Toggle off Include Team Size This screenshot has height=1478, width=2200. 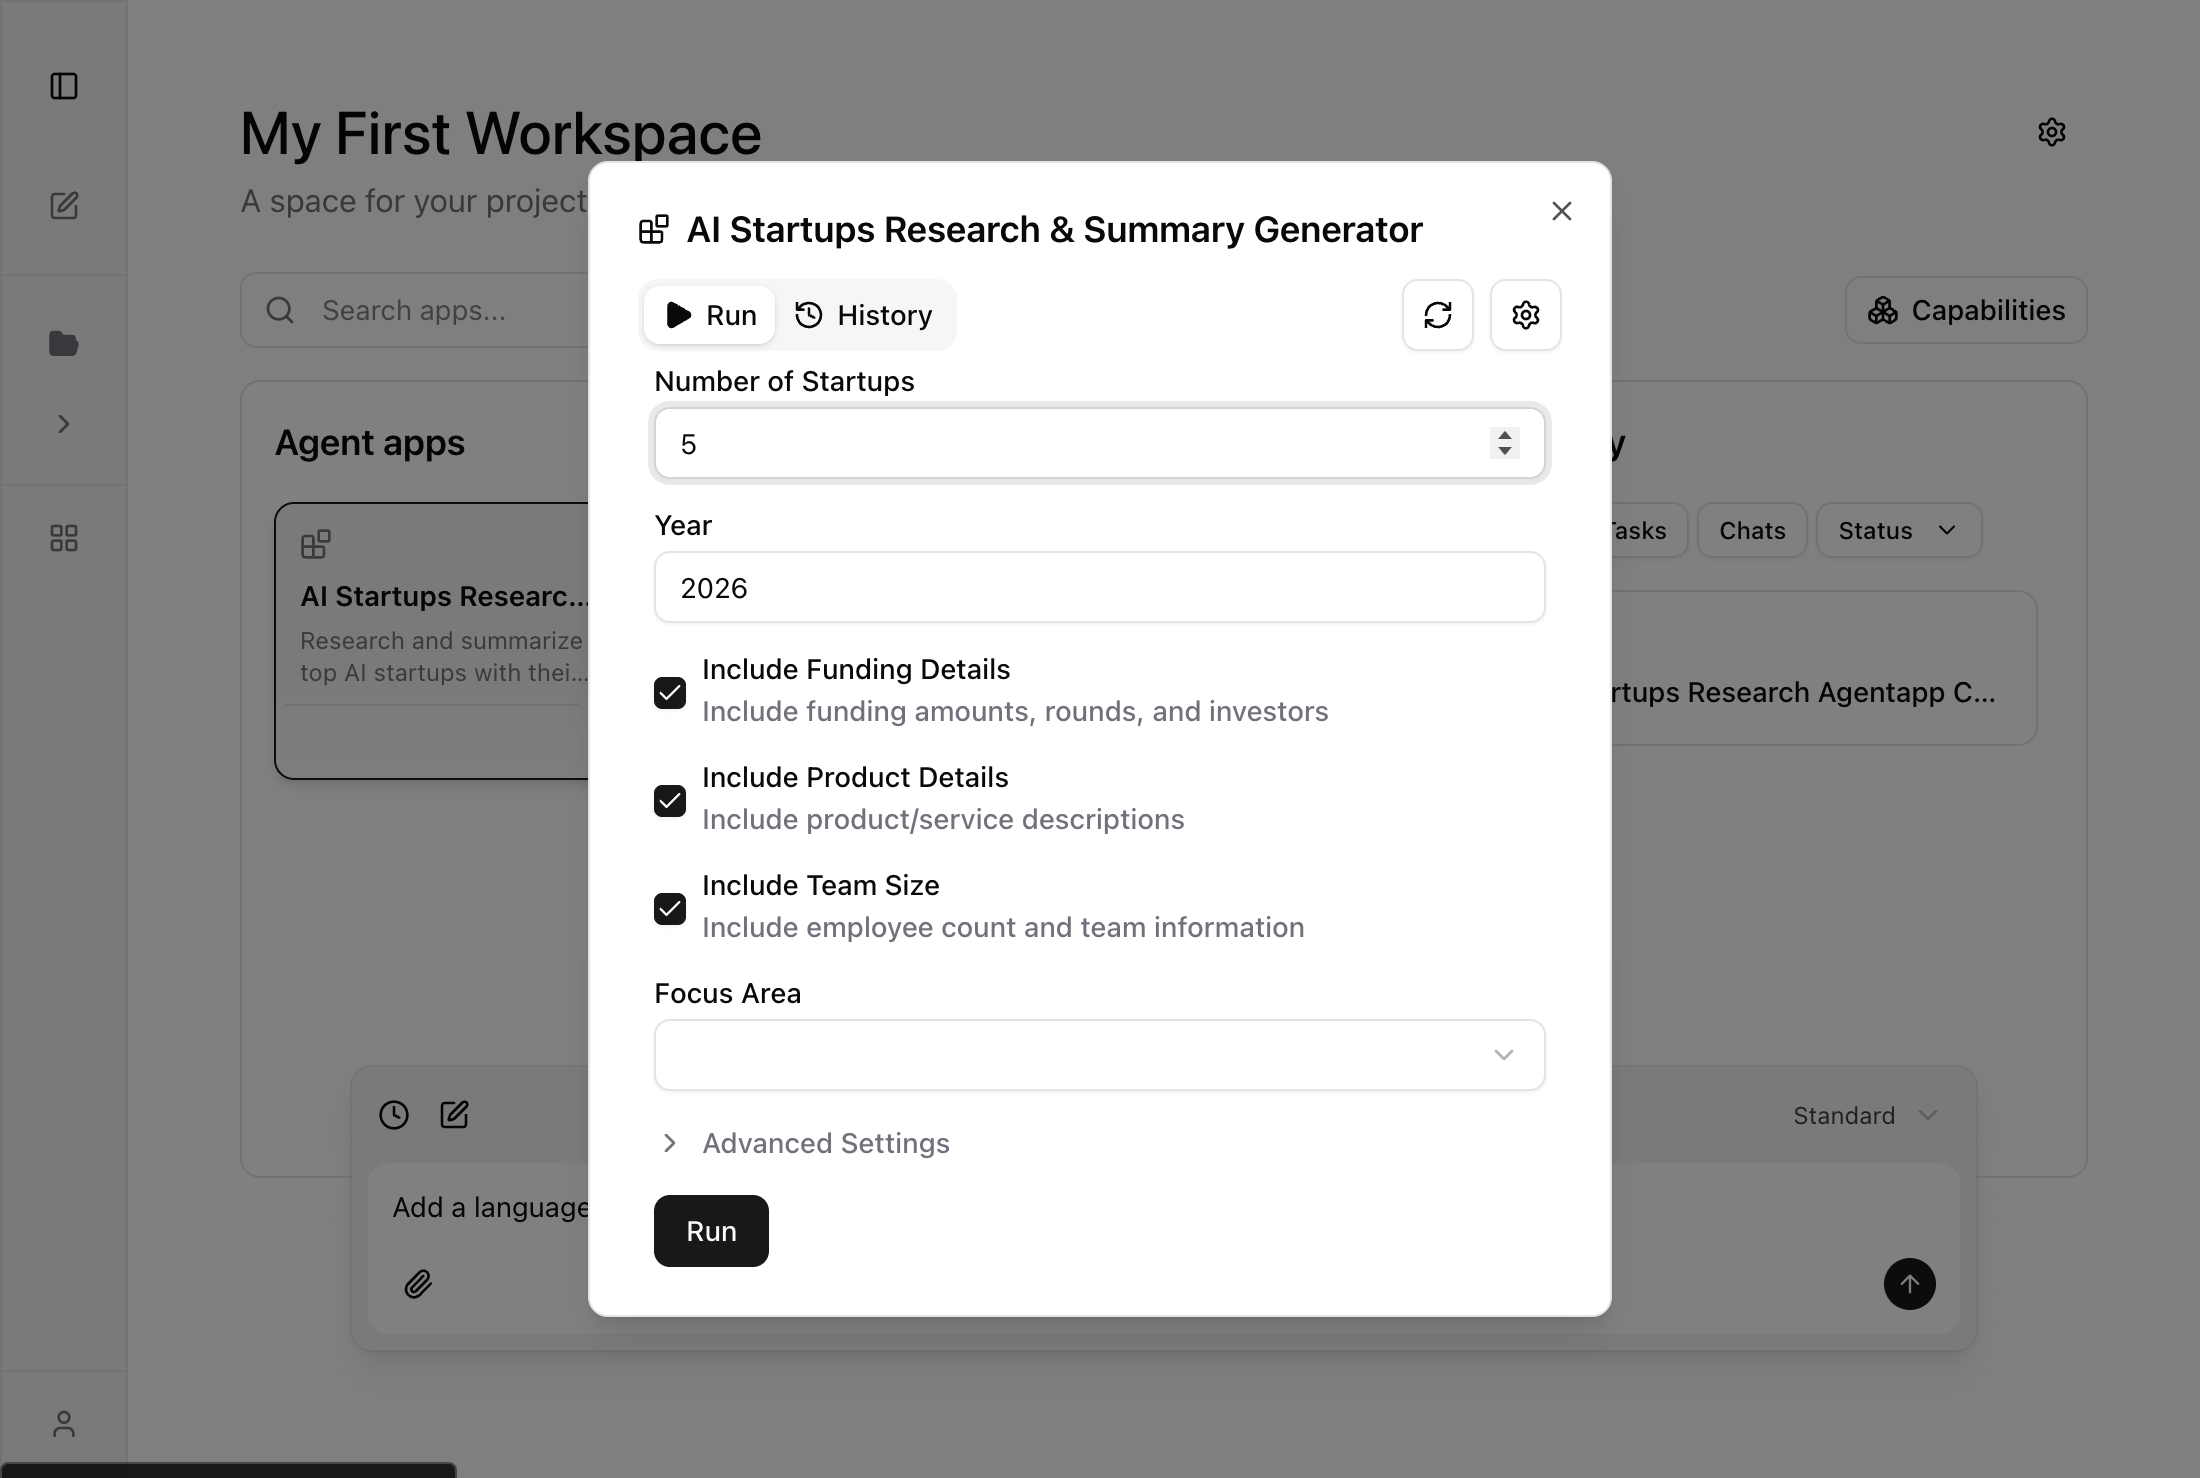click(x=670, y=908)
